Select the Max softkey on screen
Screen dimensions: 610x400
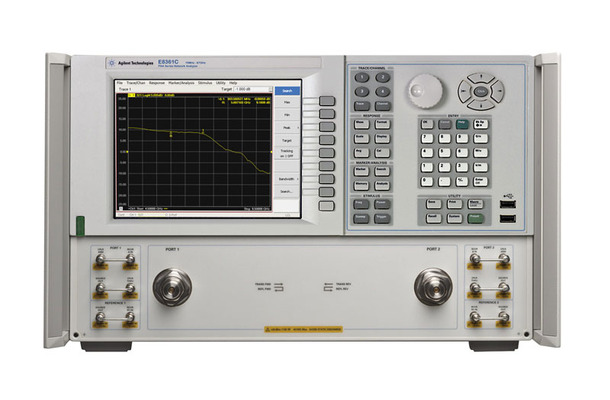click(287, 102)
